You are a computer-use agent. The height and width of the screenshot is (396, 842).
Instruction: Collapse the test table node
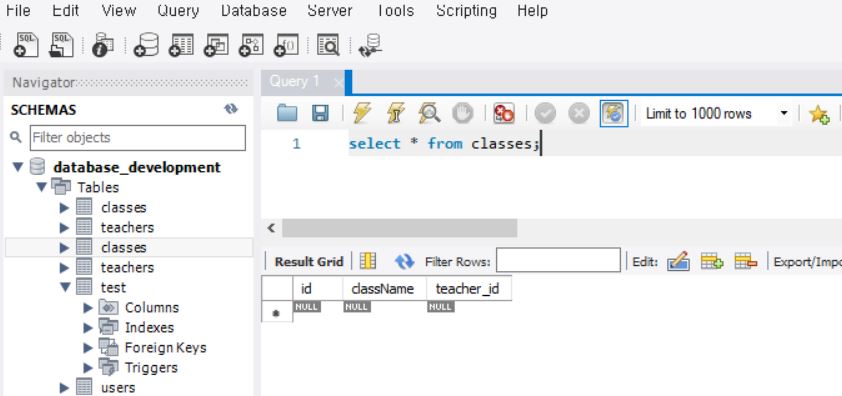pyautogui.click(x=65, y=287)
